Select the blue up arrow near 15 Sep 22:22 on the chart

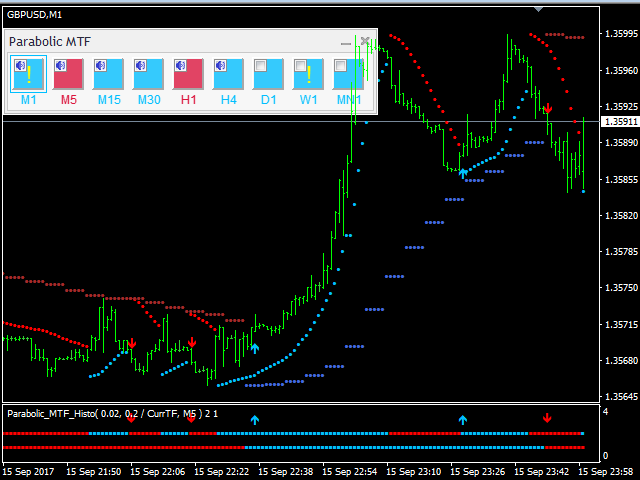(x=255, y=349)
